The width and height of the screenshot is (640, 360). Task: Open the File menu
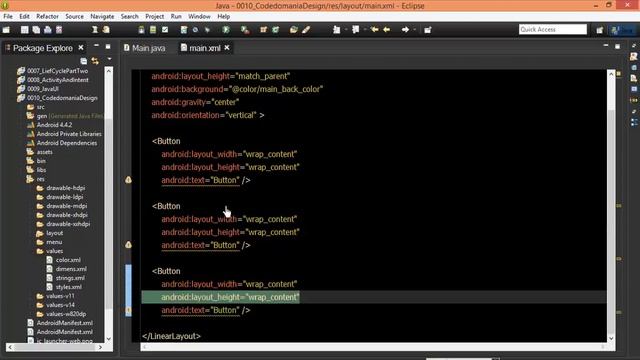point(8,16)
